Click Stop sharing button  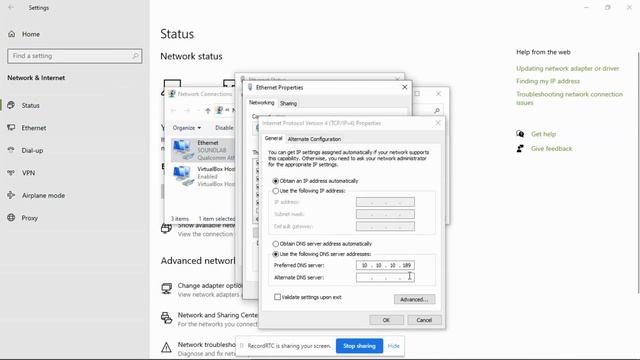click(x=359, y=346)
